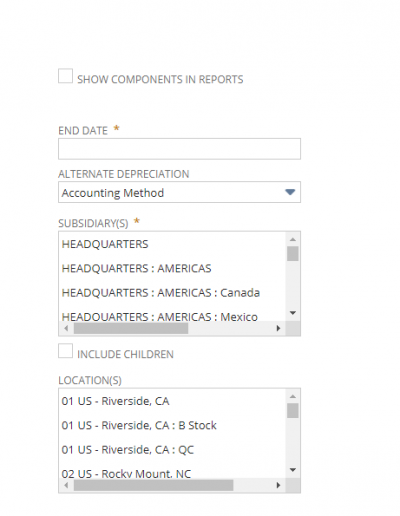Tick the Include Children checkbox
The image size is (400, 516).
(65, 351)
